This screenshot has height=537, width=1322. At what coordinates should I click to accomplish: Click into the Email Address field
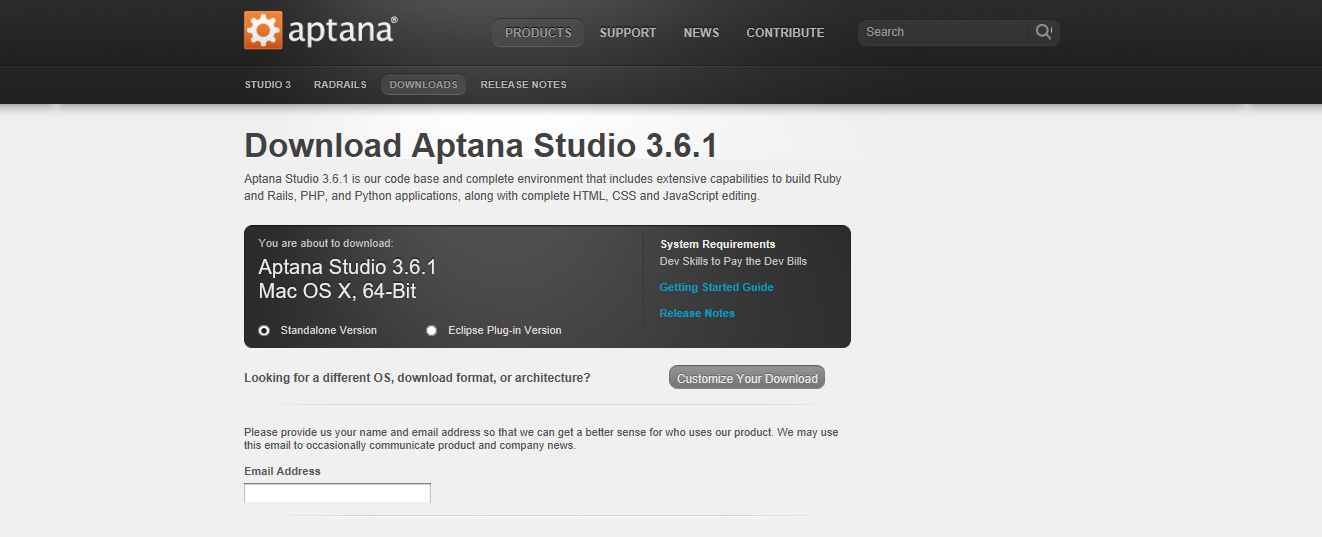tap(337, 493)
